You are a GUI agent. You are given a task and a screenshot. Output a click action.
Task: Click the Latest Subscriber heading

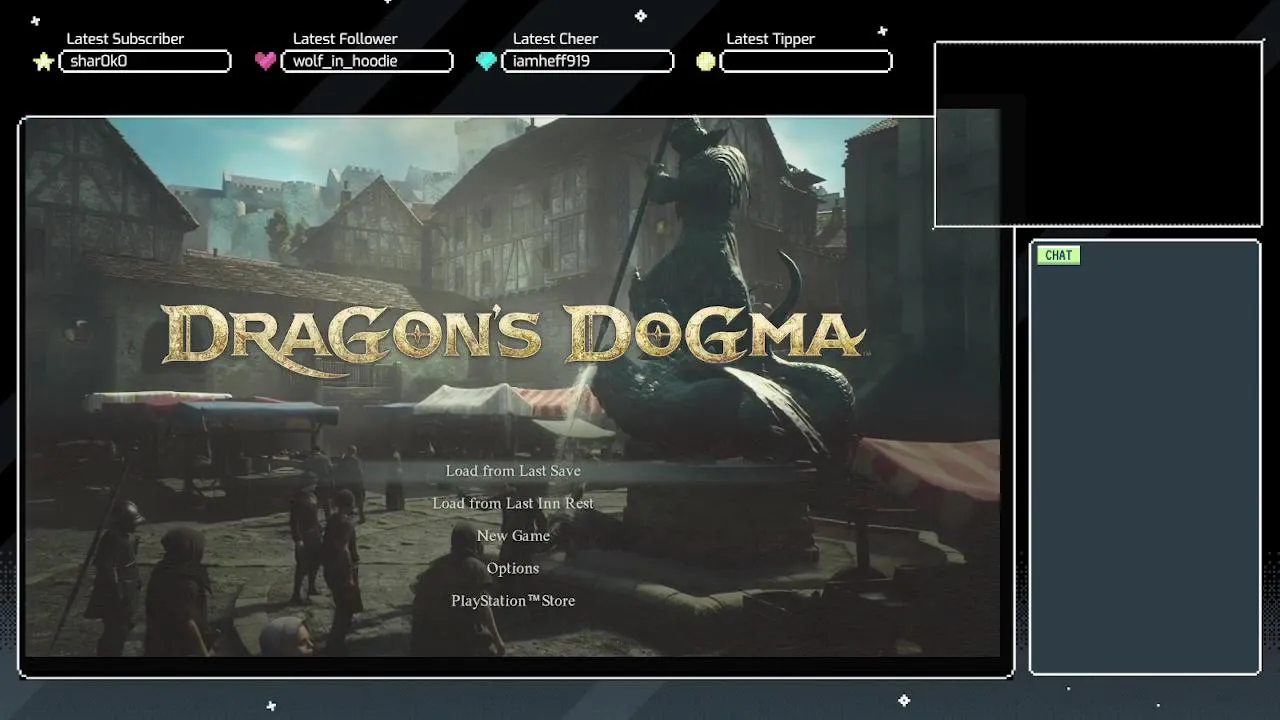(125, 39)
